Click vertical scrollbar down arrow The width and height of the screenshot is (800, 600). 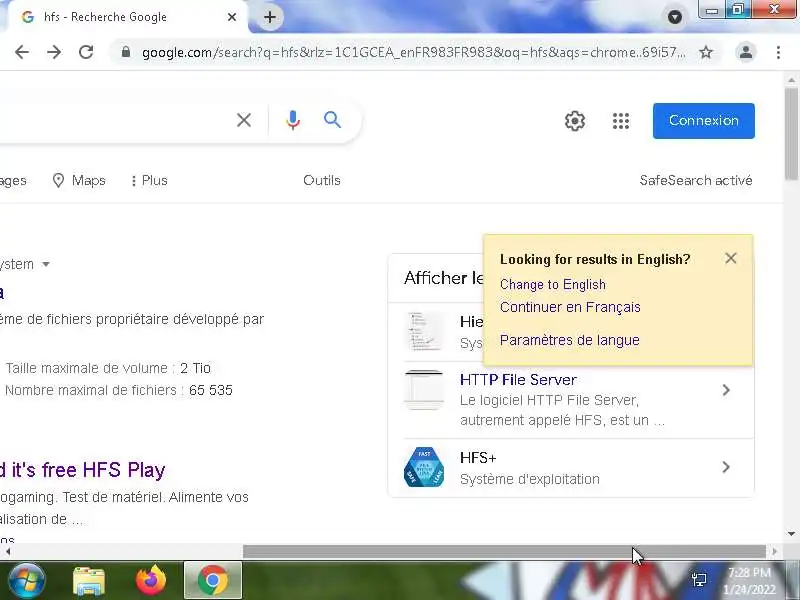point(791,534)
